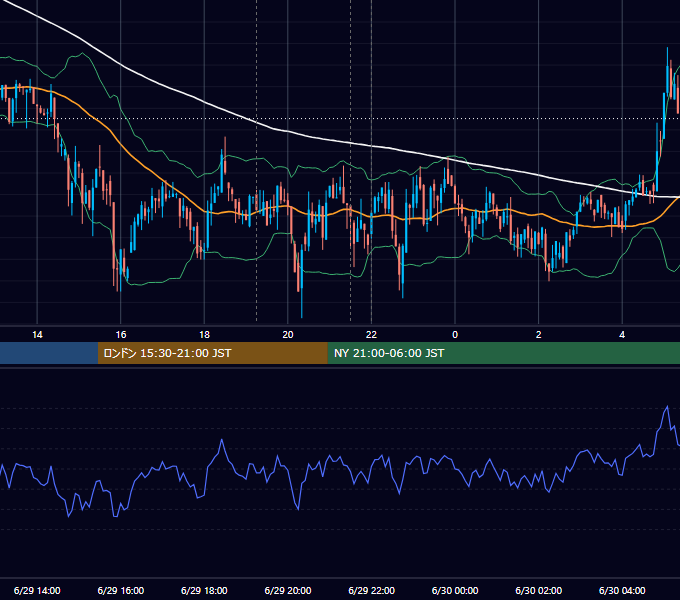Viewport: 680px width, 600px height.
Task: Click the 14 hour label on the price chart axis
Action: (x=37, y=335)
